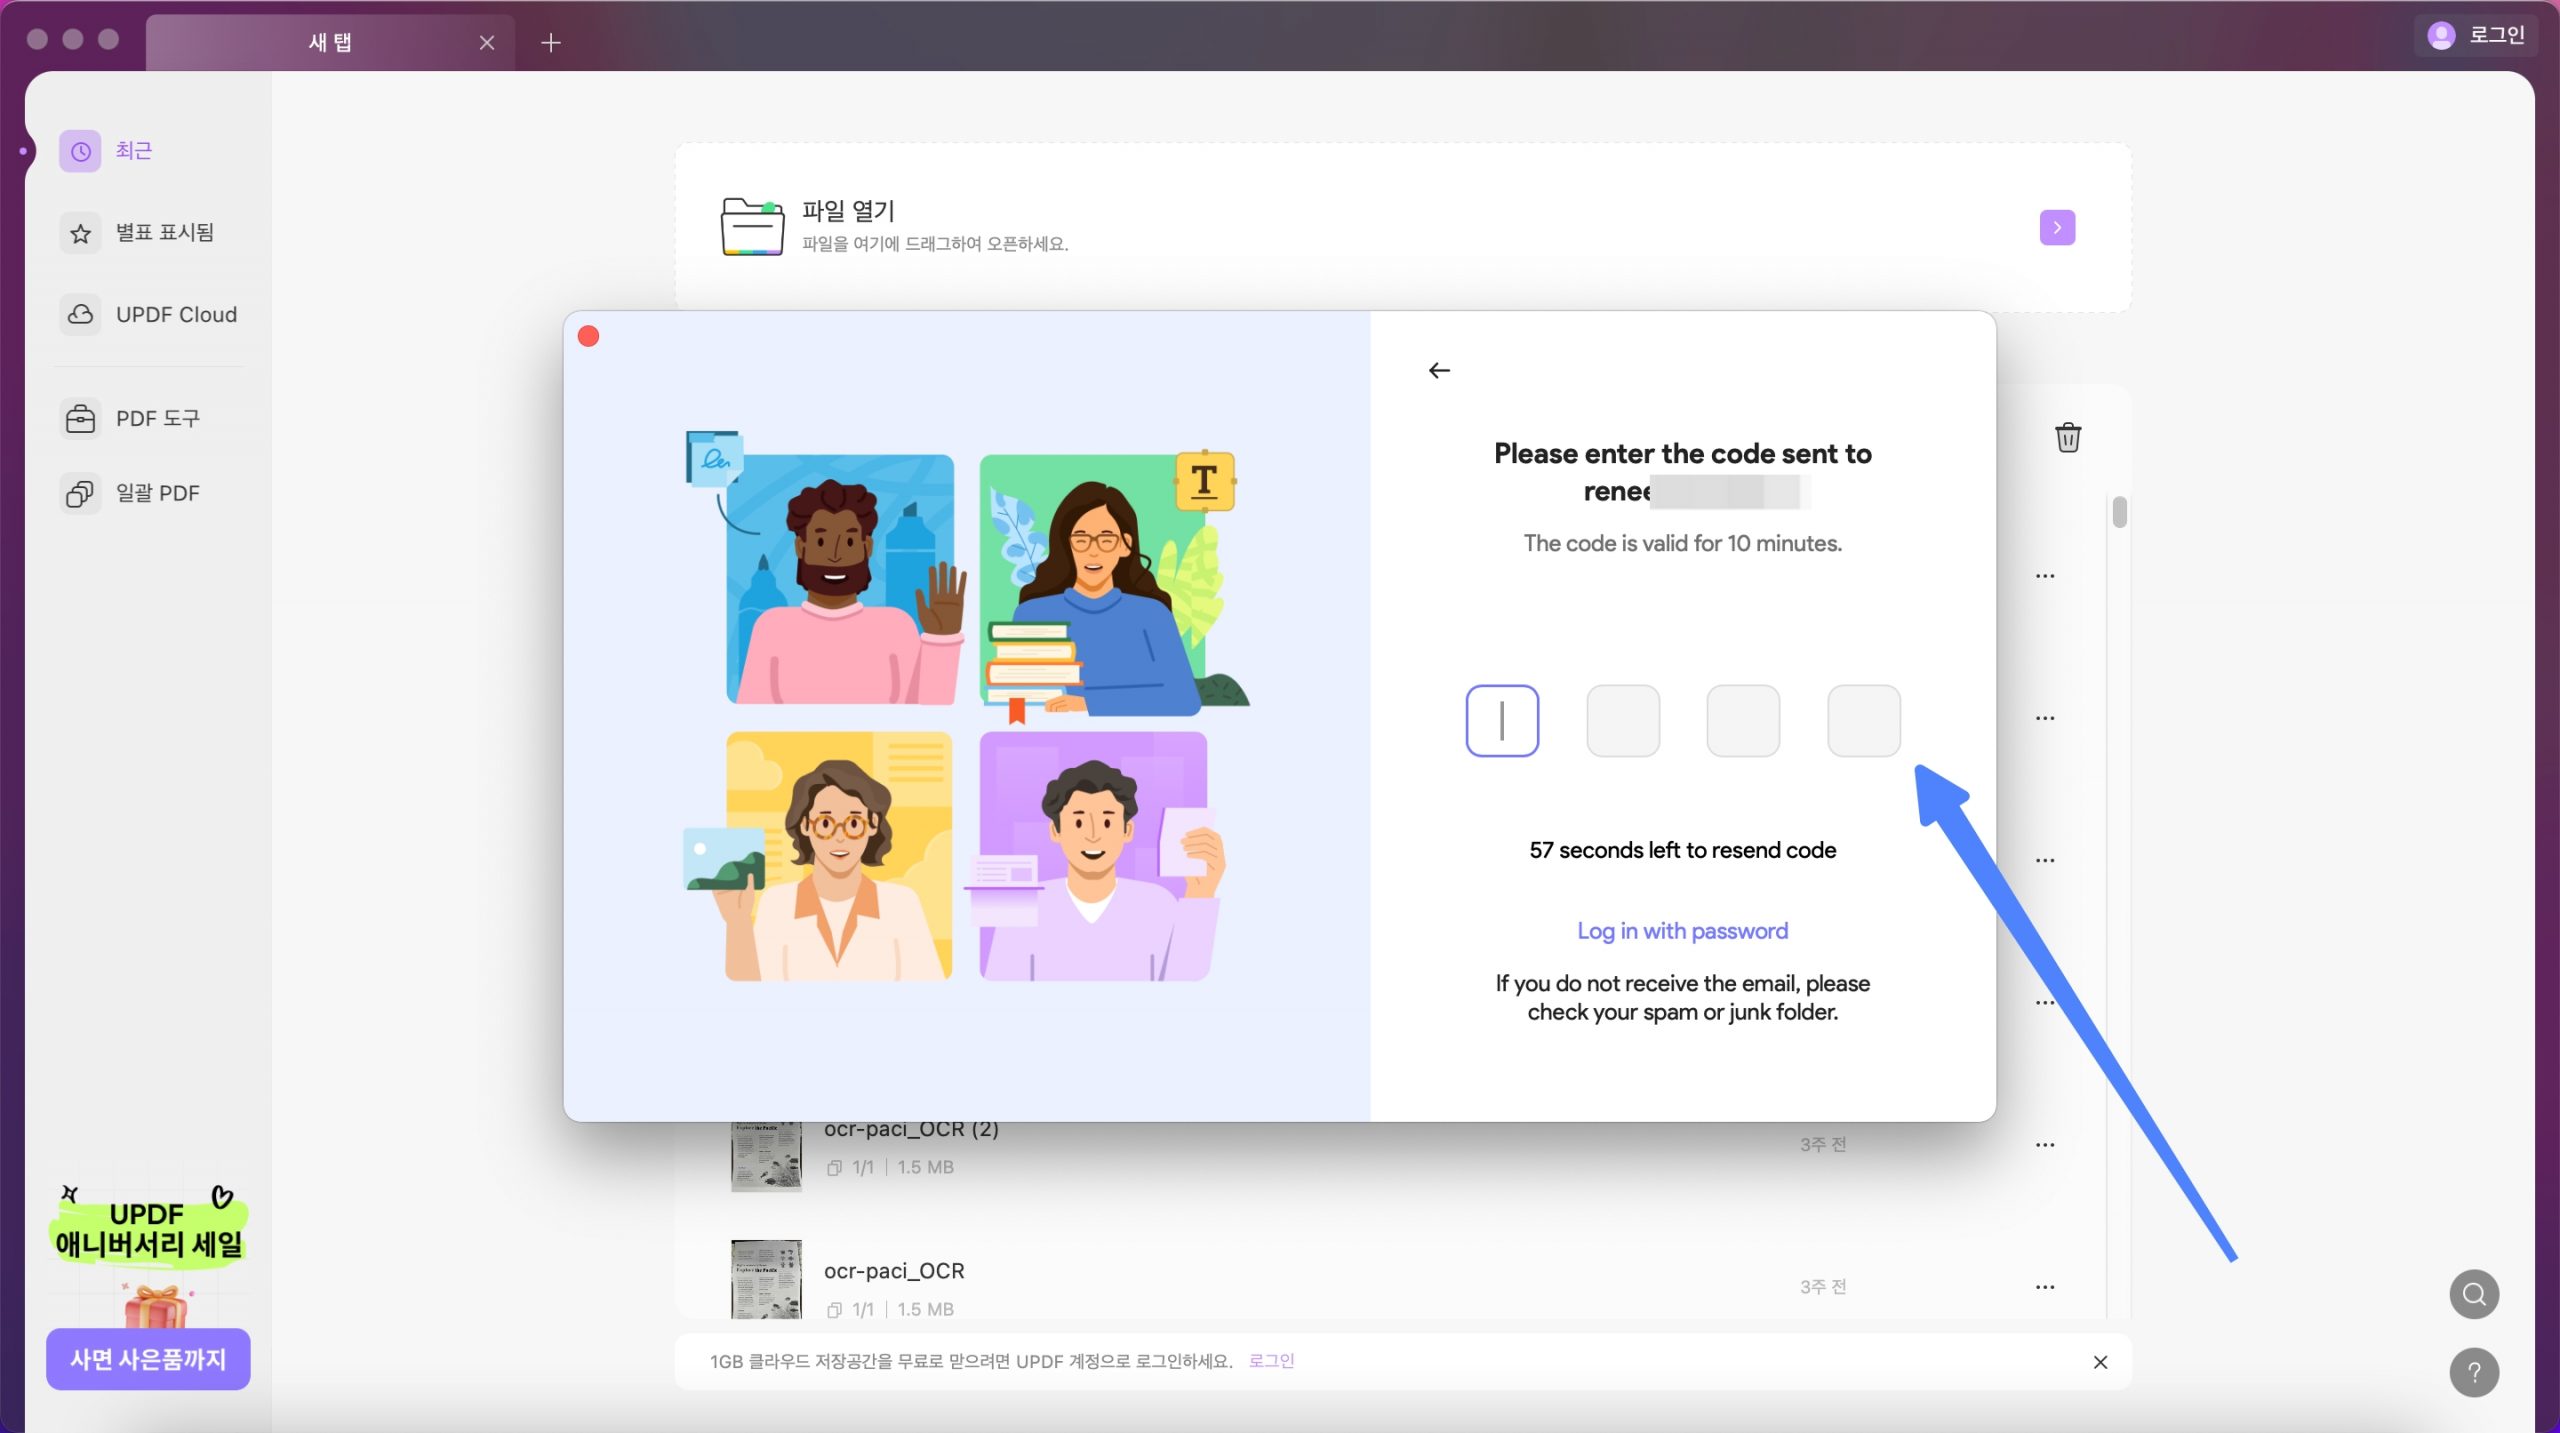Open the search button at bottom right

click(x=2474, y=1295)
